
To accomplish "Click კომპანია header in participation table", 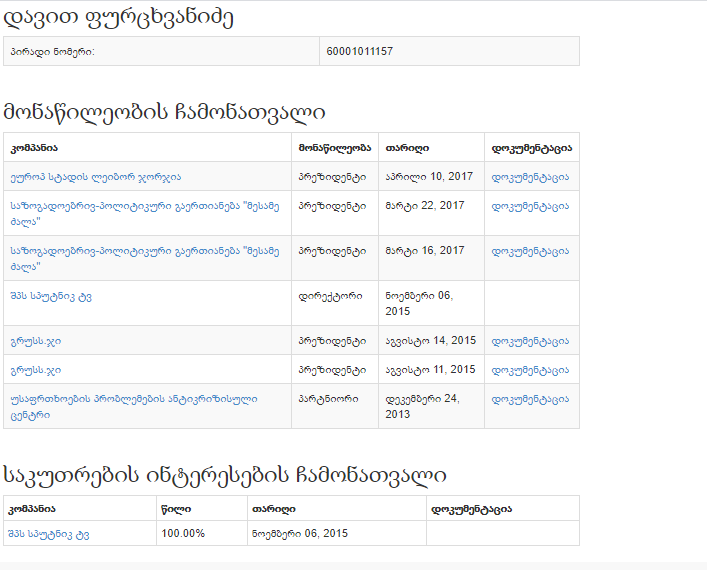I will 34,148.
